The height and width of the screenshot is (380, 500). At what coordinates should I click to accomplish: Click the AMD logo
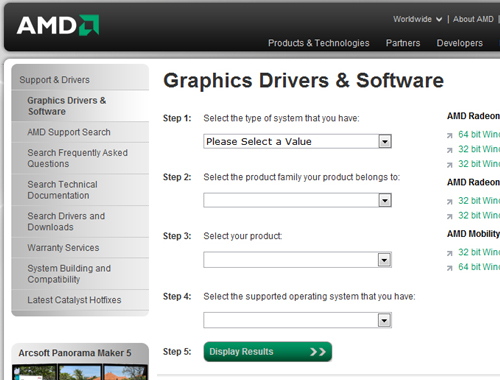tap(58, 25)
